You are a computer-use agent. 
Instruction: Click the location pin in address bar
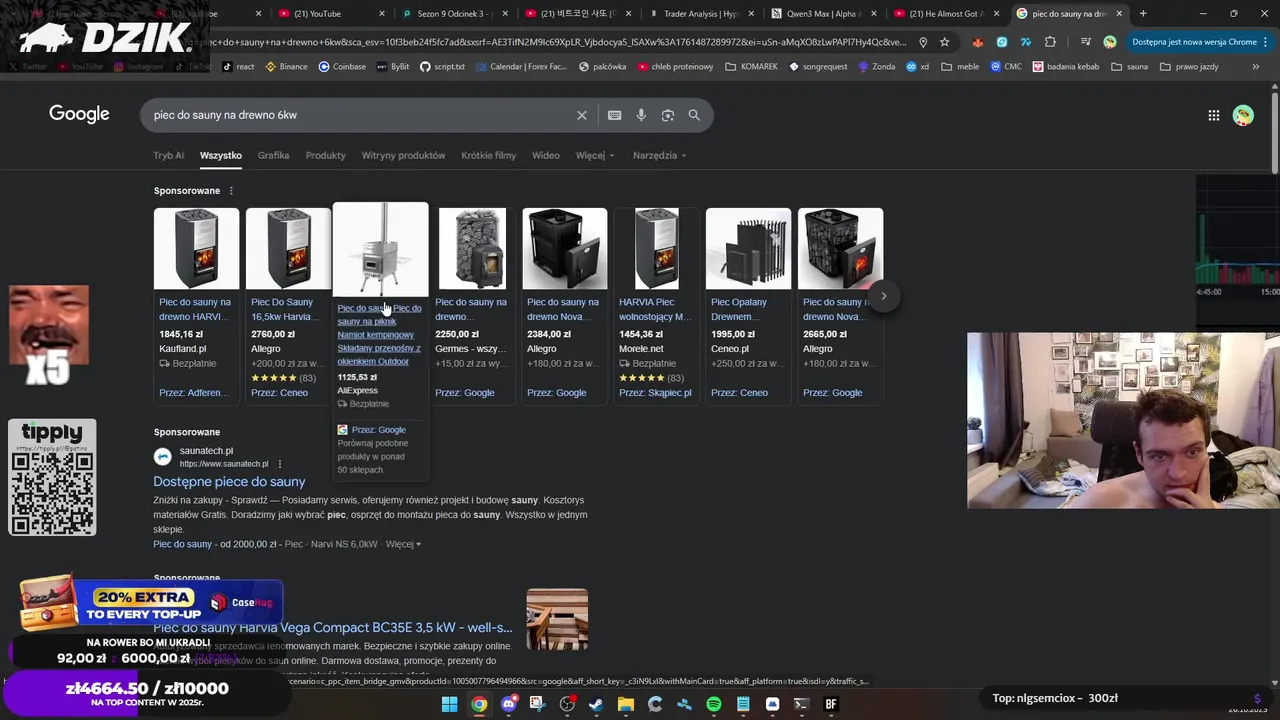[x=923, y=42]
